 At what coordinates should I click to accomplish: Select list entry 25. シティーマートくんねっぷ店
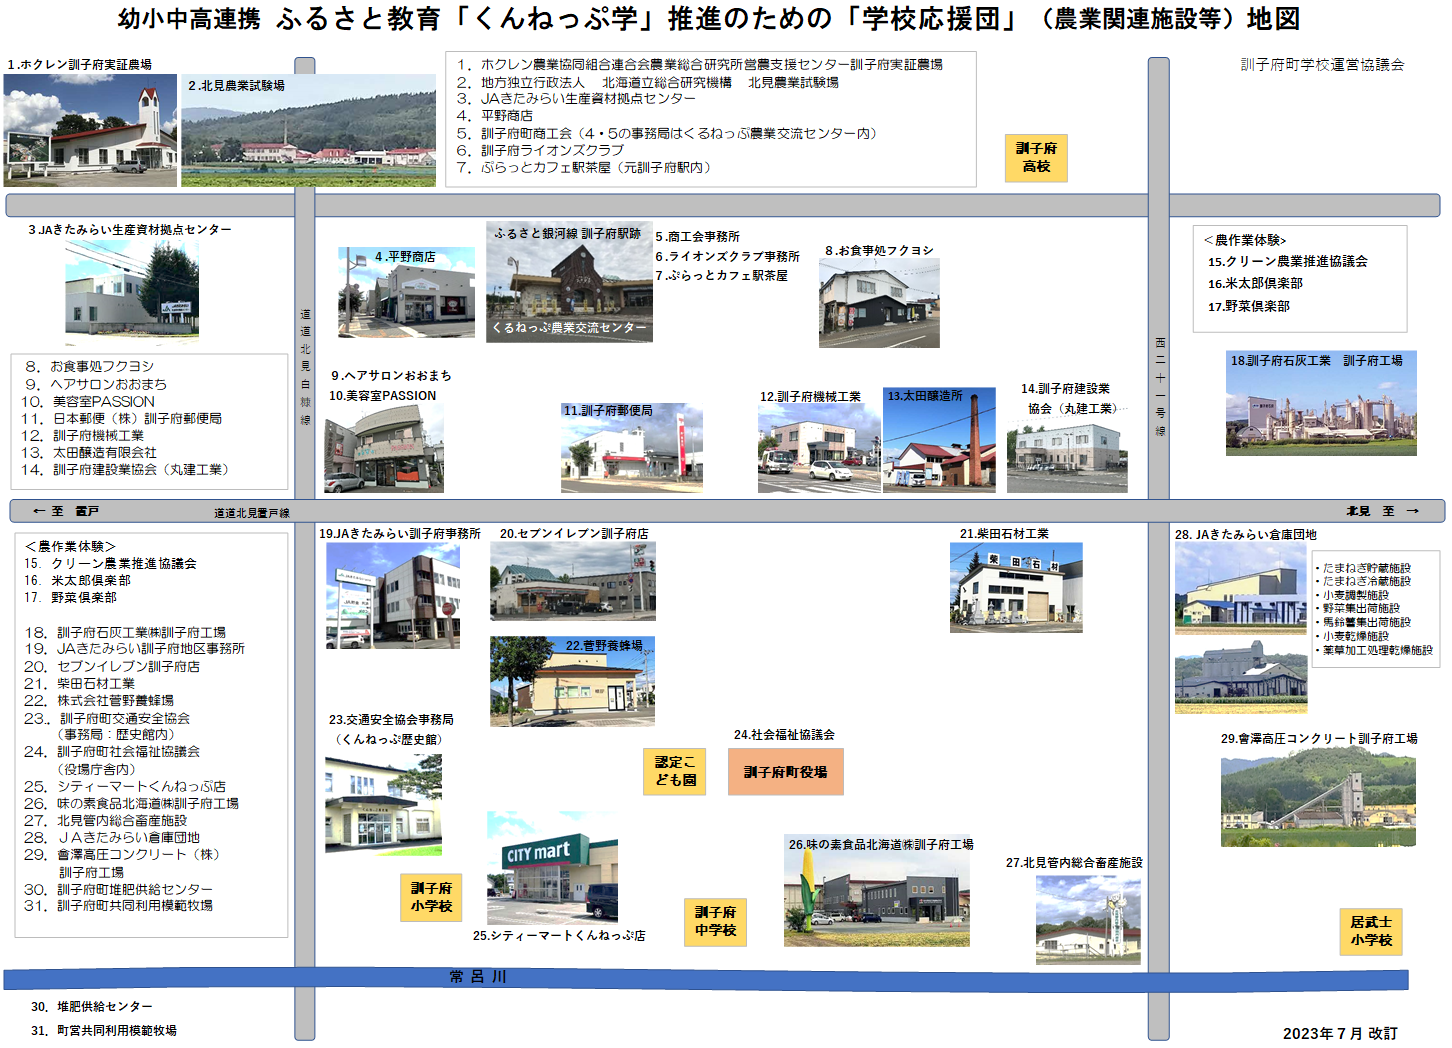click(125, 787)
